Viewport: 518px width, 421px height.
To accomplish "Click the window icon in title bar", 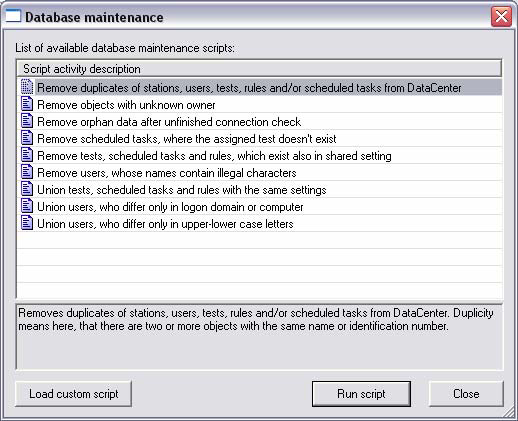I will tap(13, 16).
